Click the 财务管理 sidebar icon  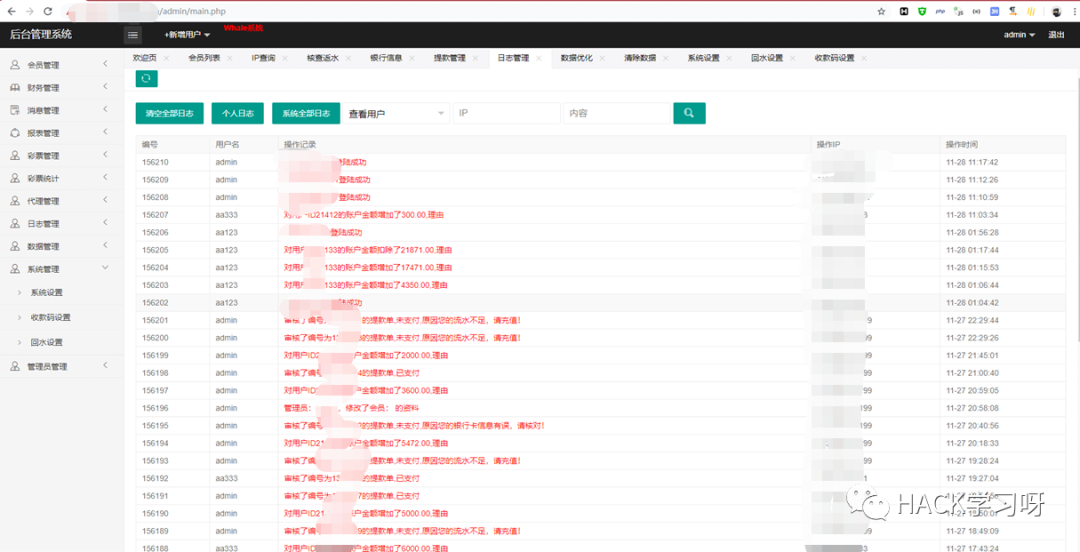tap(15, 88)
